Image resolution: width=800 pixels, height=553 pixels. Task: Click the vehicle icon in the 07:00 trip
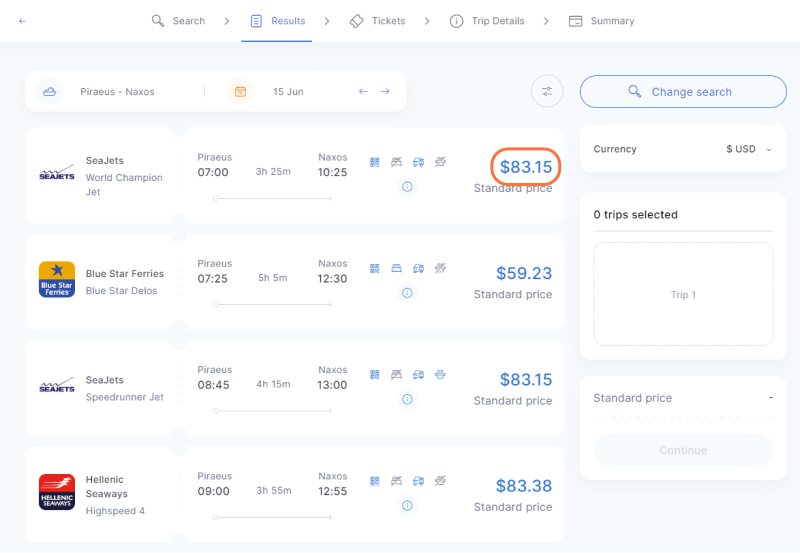418,162
